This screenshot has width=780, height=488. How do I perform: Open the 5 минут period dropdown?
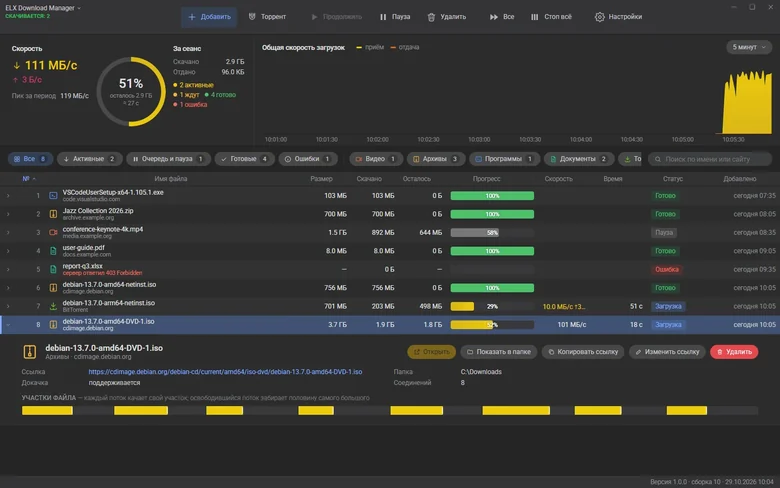(x=749, y=47)
